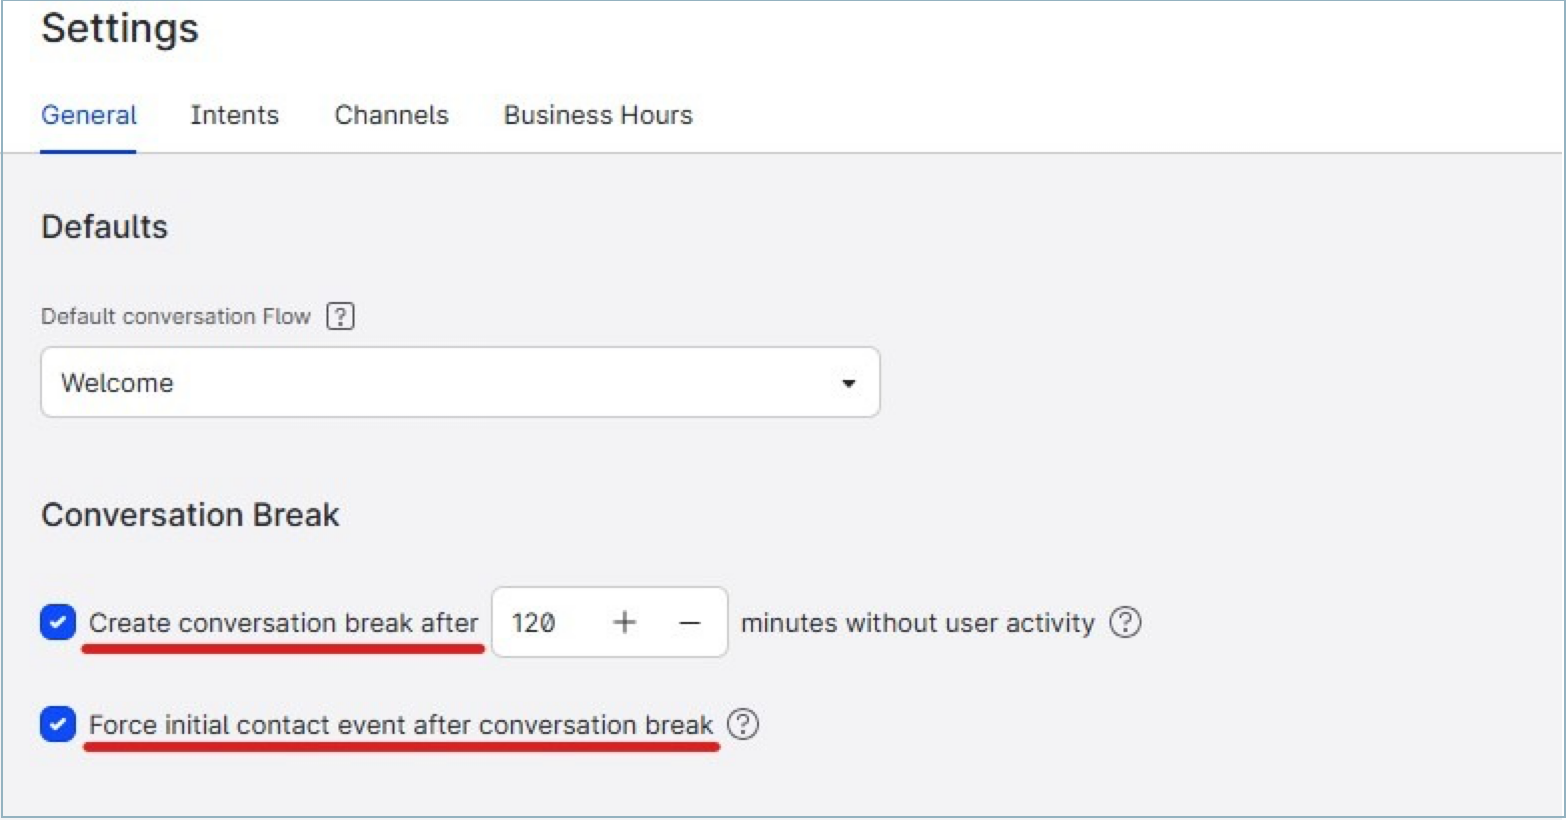Click the 120 minutes input field

pos(545,623)
